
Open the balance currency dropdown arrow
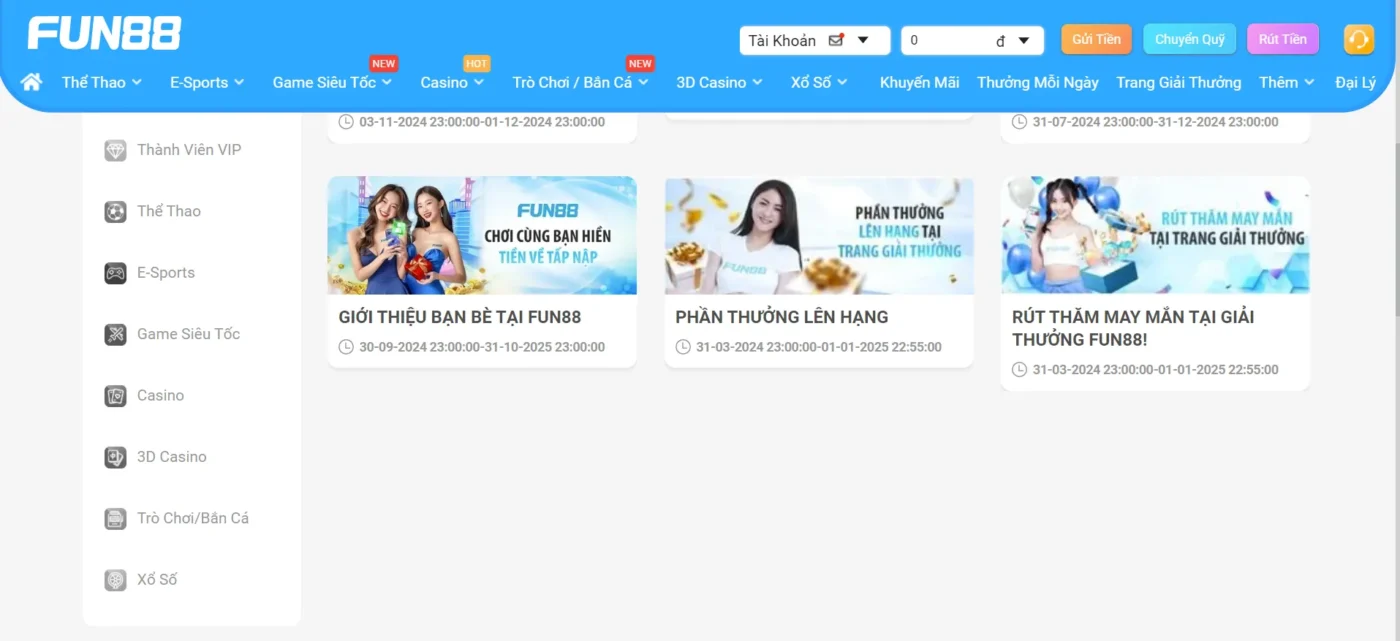[x=1023, y=41]
